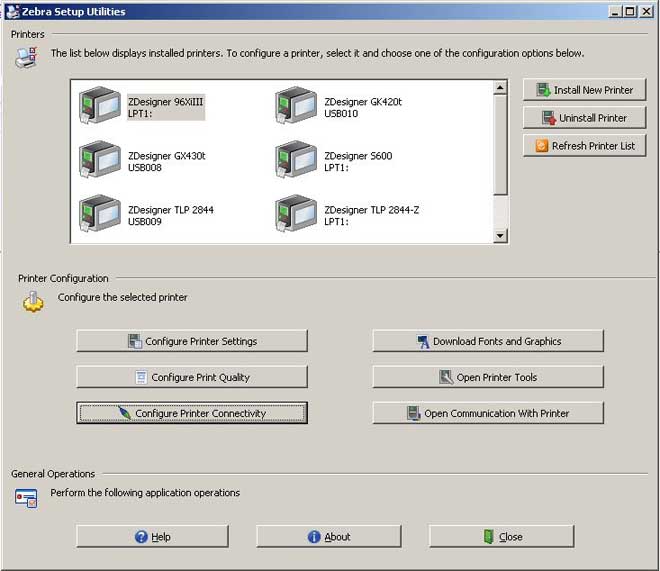Open Configure Print Quality

pyautogui.click(x=192, y=377)
